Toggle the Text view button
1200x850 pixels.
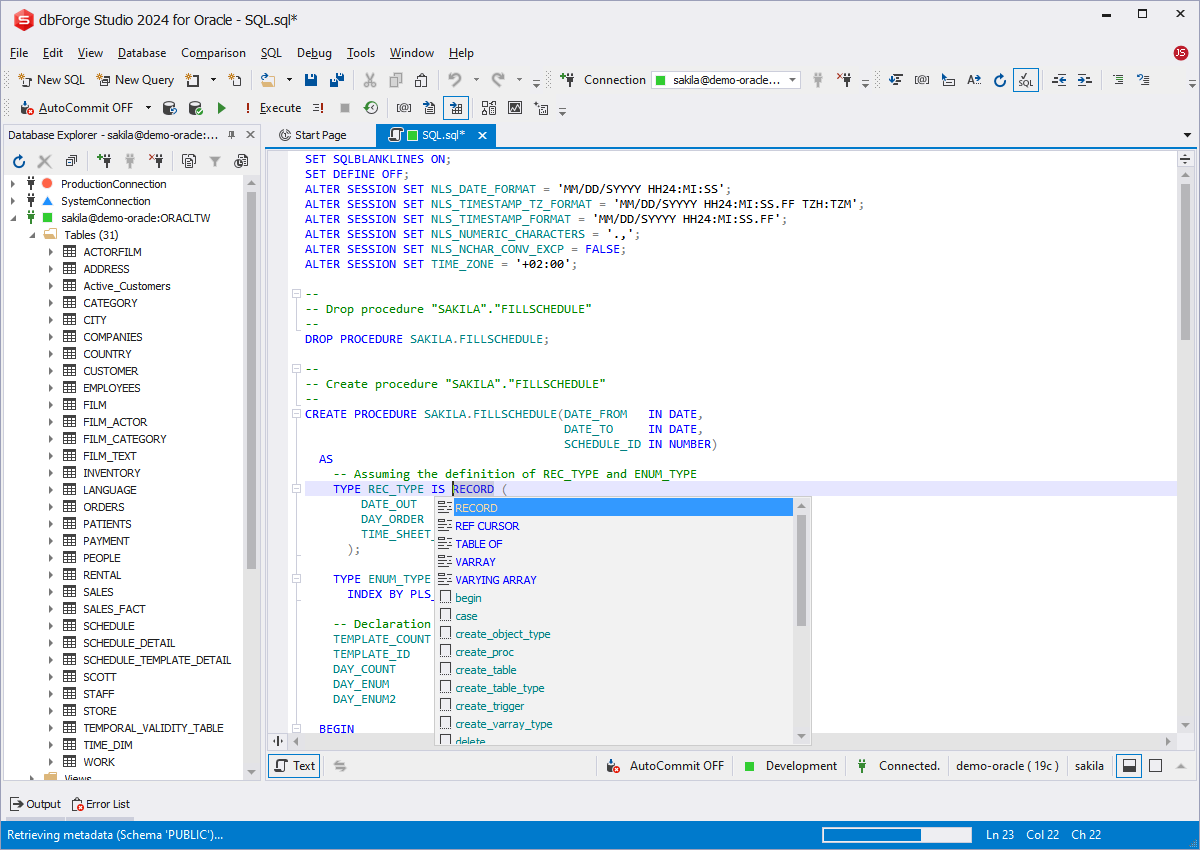[x=294, y=766]
